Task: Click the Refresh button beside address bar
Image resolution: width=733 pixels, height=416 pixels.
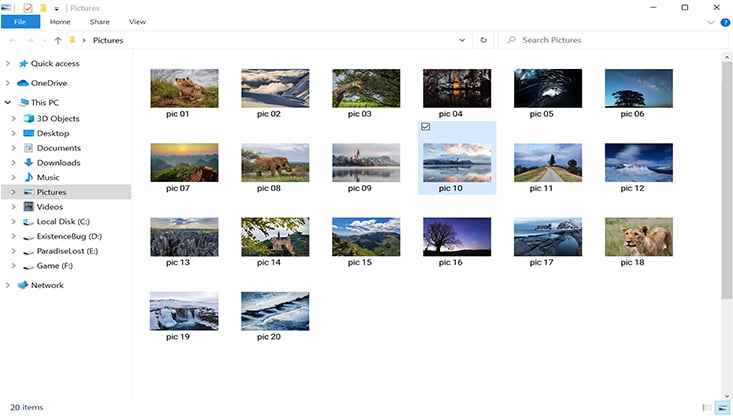Action: 483,40
